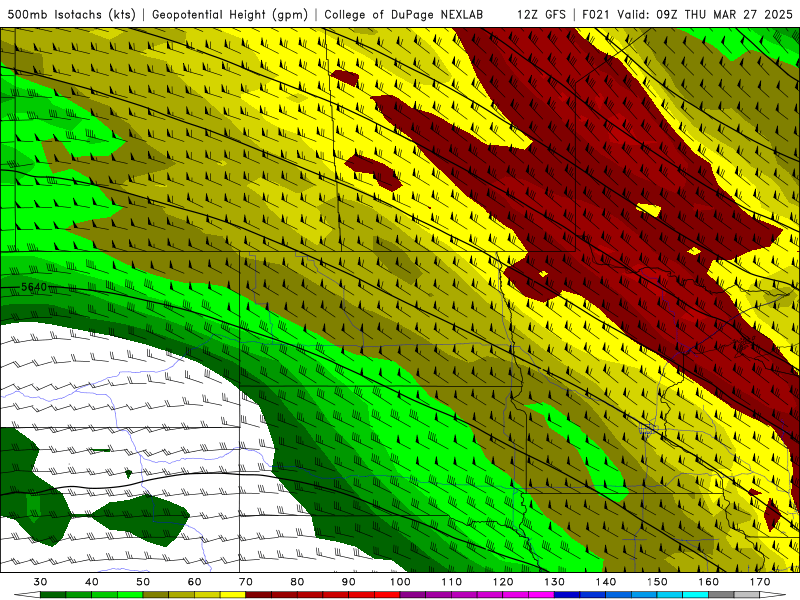Click the 'Geopotential Height (gpm)' title text
The image size is (800, 600).
[x=230, y=14]
